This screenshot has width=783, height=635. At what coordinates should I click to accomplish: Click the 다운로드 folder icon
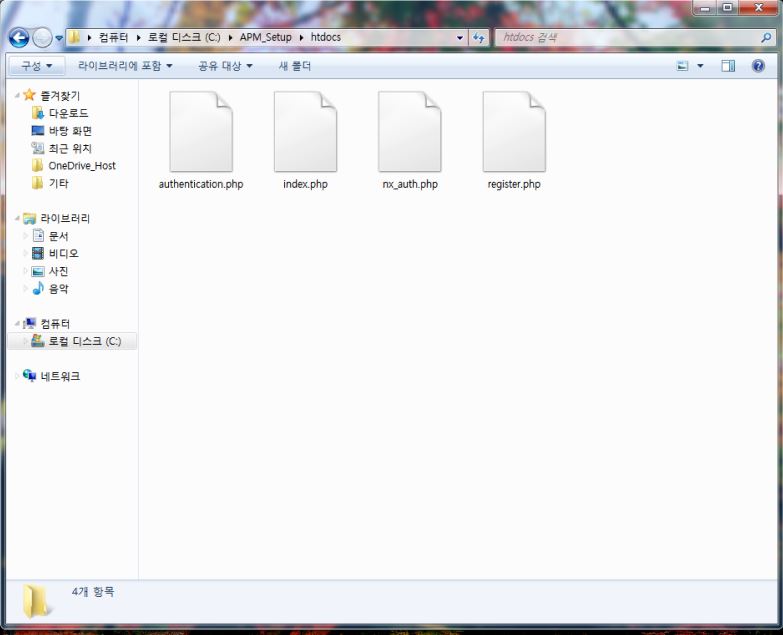coord(38,113)
